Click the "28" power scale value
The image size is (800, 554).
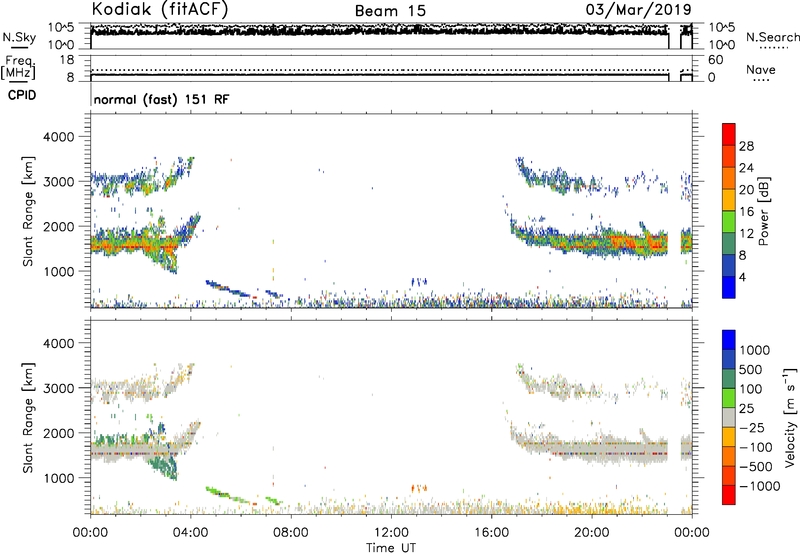[746, 146]
